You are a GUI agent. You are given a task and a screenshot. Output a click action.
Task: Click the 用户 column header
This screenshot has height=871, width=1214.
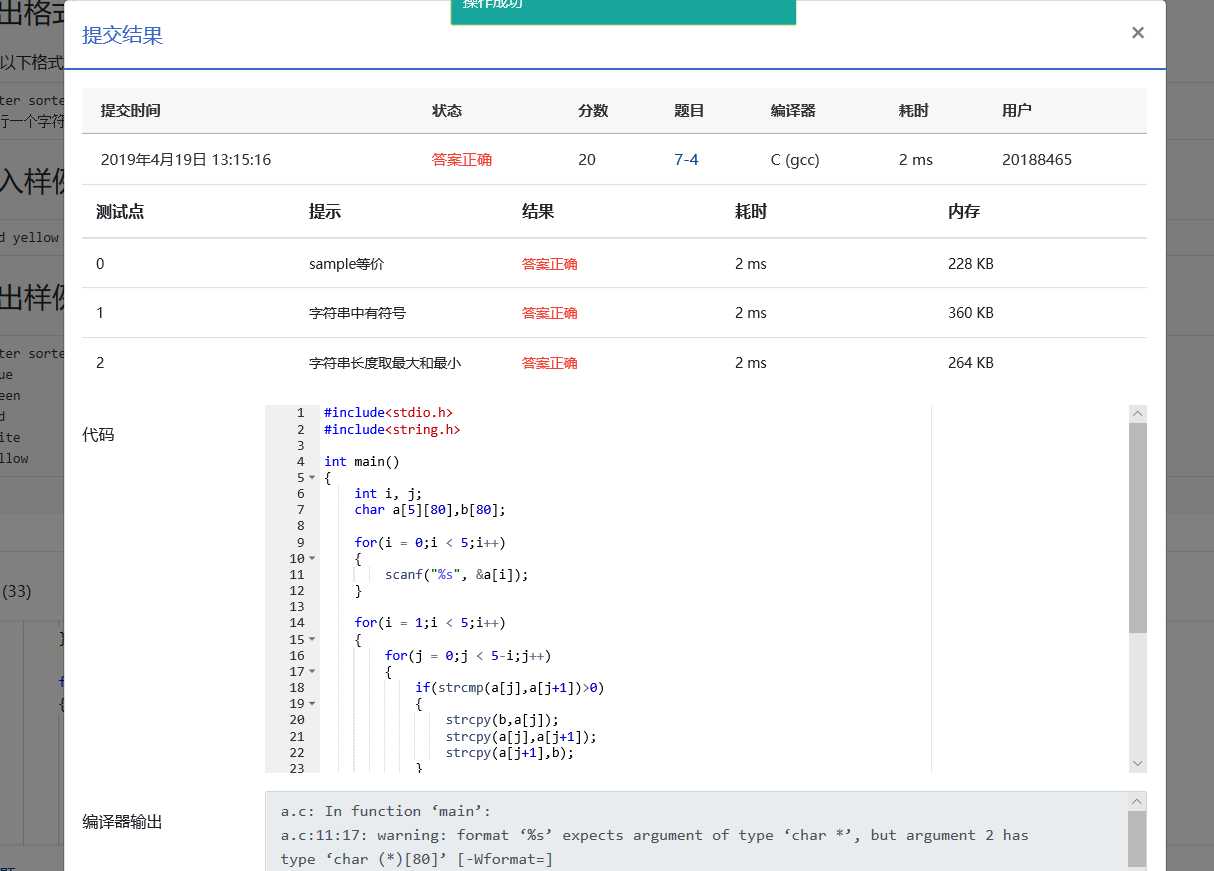point(1017,111)
